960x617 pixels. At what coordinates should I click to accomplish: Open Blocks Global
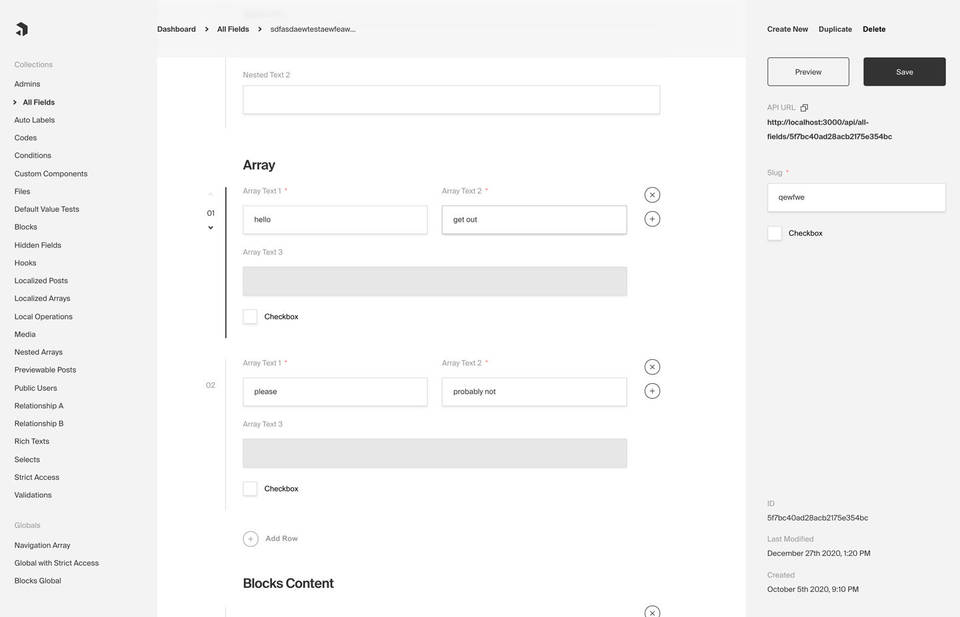pos(37,581)
